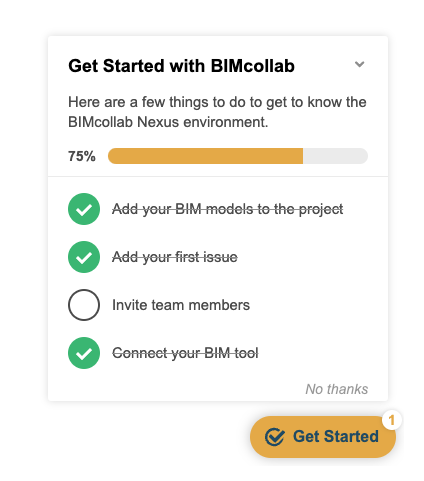Collapse the Get Started panel chevron
Viewport: 424px width, 481px height.
tap(359, 64)
